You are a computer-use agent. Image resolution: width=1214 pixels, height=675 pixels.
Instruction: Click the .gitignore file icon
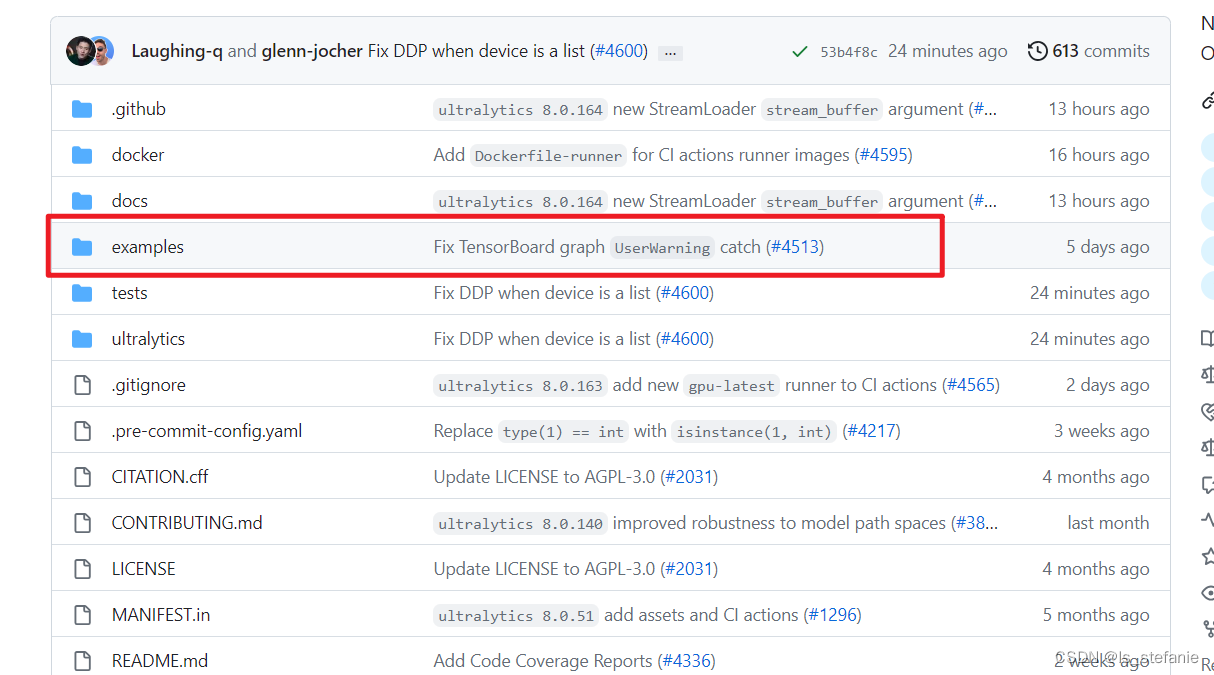(x=82, y=385)
